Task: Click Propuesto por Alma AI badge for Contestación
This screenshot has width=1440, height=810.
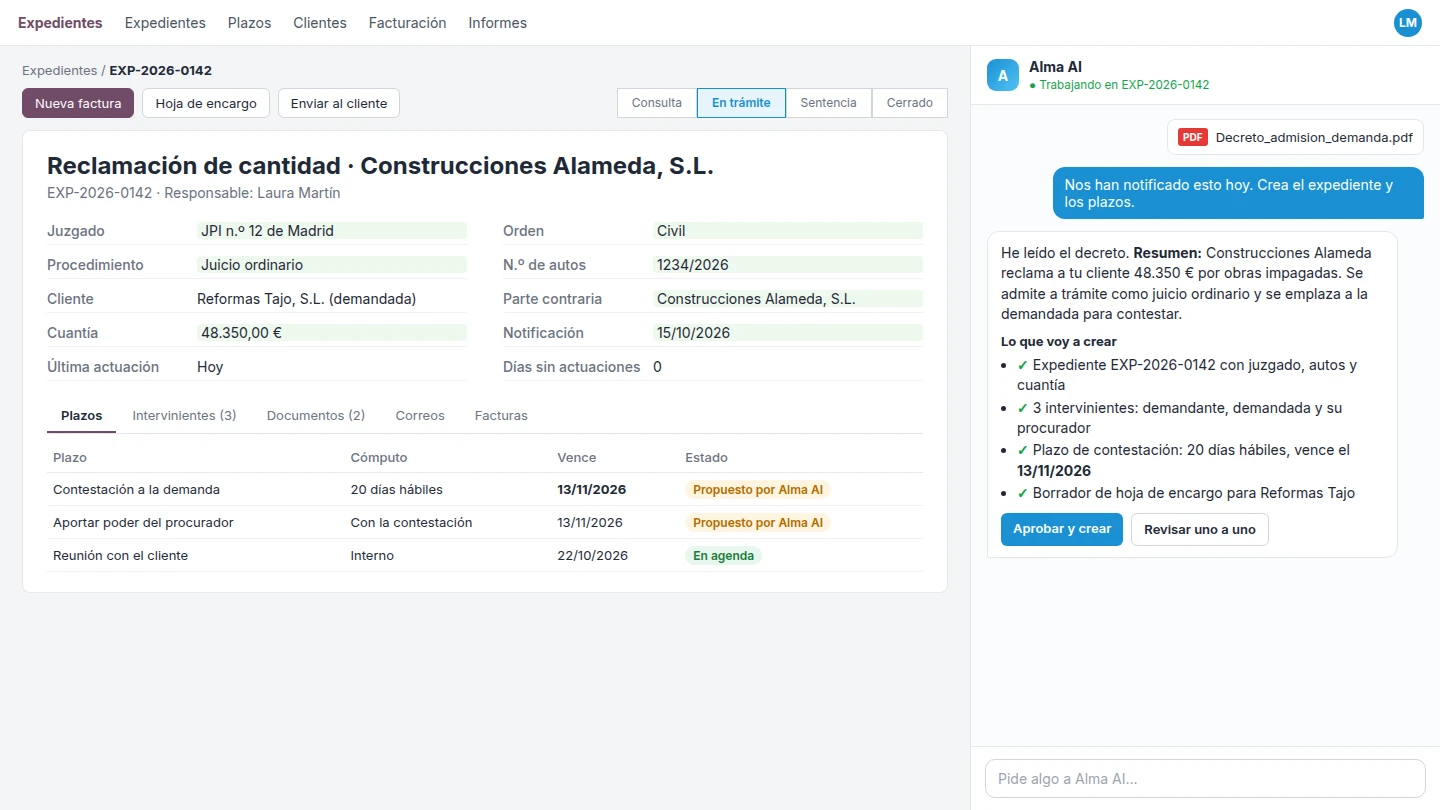Action: 758,490
